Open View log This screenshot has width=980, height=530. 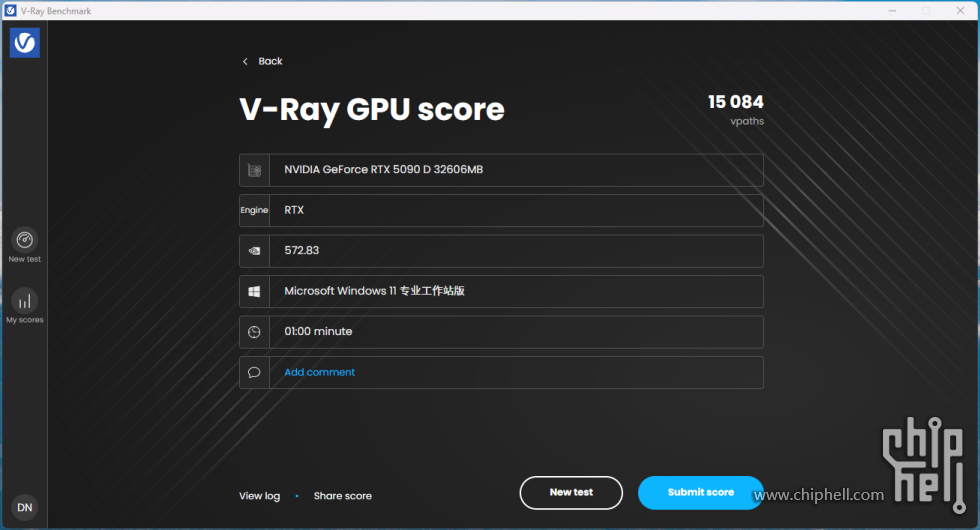coord(259,496)
